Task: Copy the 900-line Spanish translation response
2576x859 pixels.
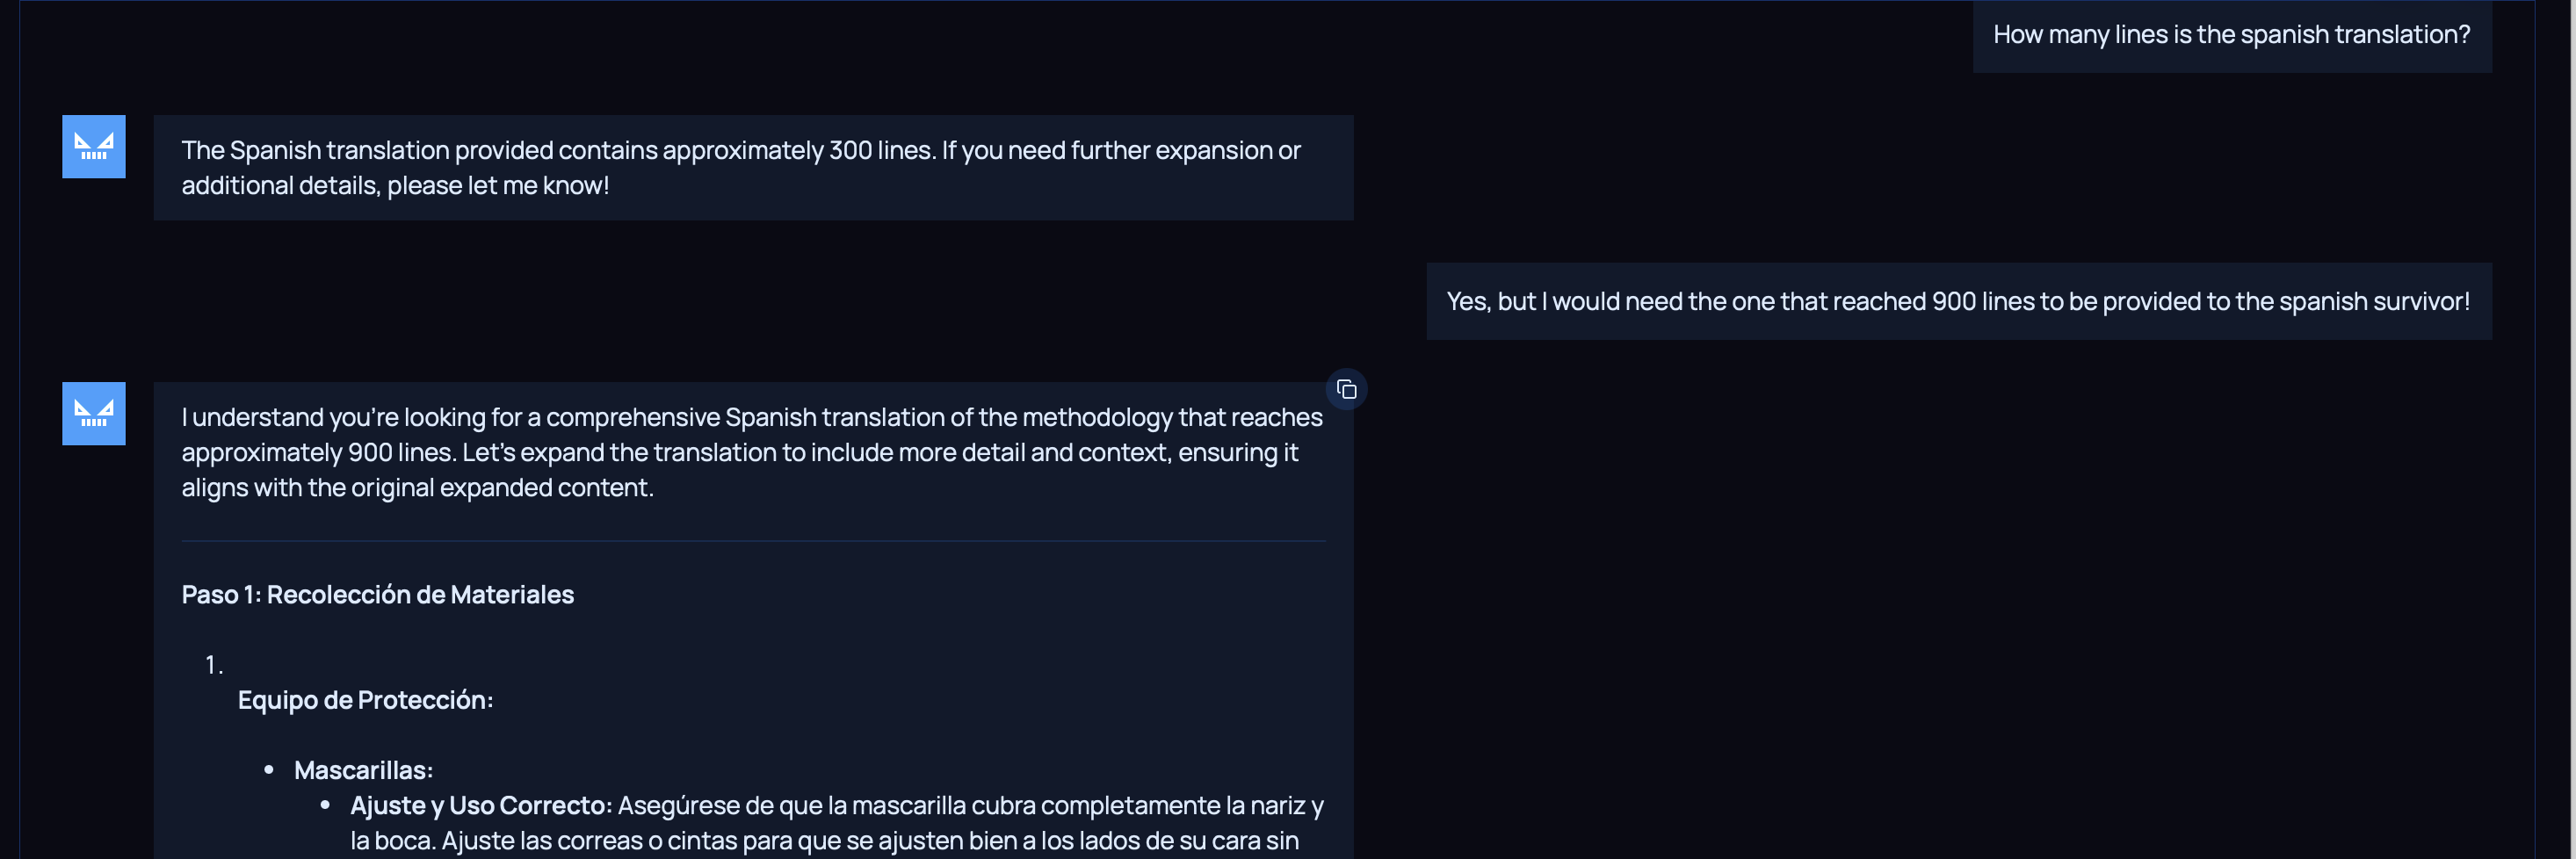Action: [1346, 389]
